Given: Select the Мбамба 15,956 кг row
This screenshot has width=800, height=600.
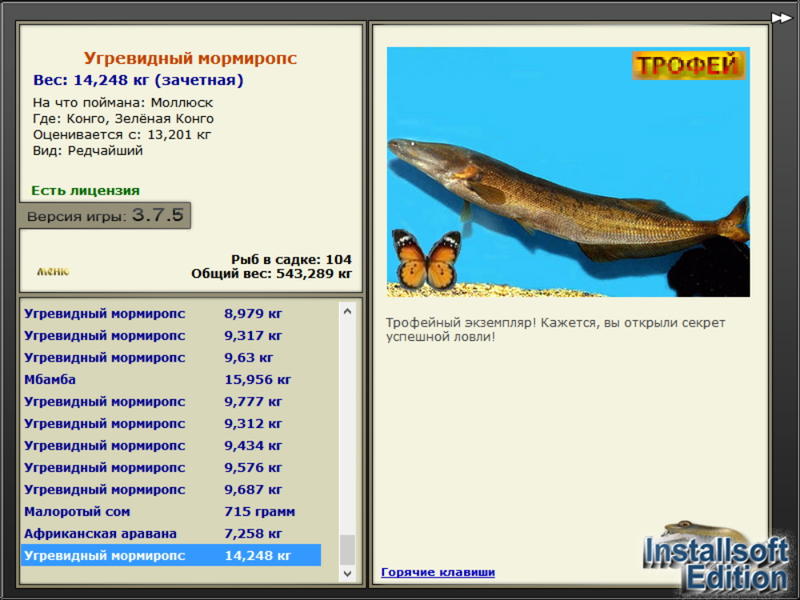Looking at the screenshot, I should (x=171, y=379).
